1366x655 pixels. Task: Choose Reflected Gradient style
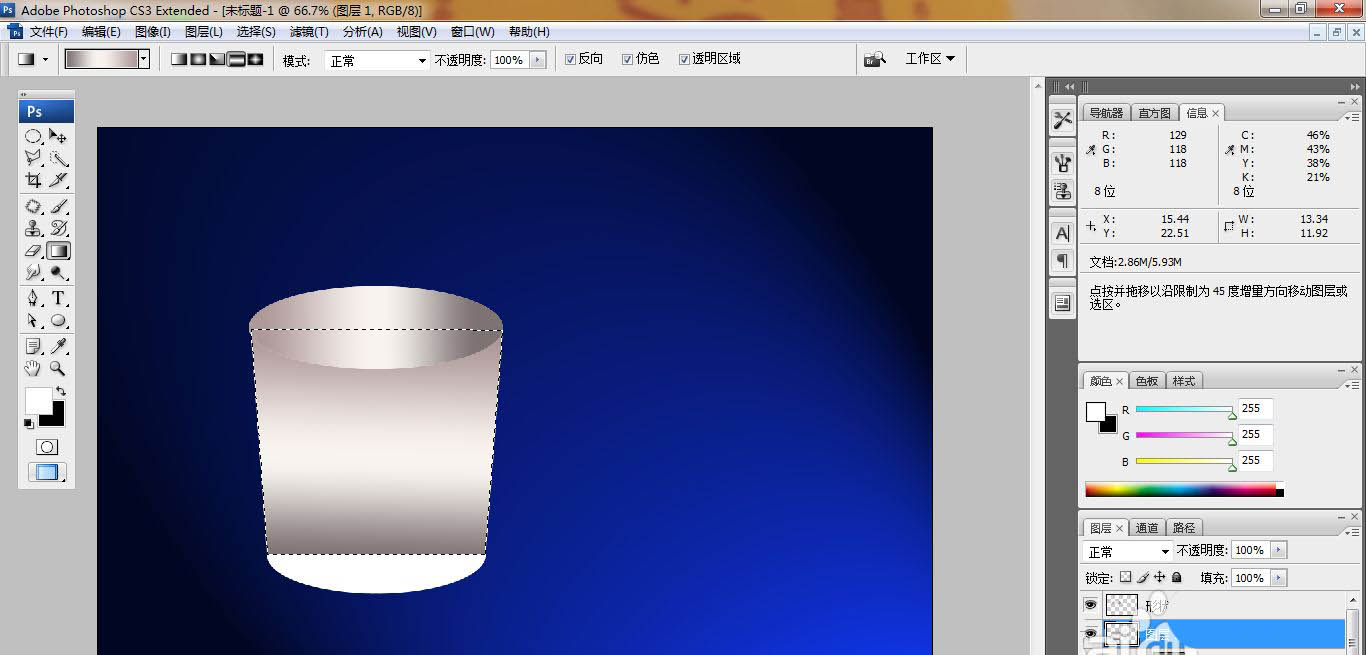click(236, 59)
